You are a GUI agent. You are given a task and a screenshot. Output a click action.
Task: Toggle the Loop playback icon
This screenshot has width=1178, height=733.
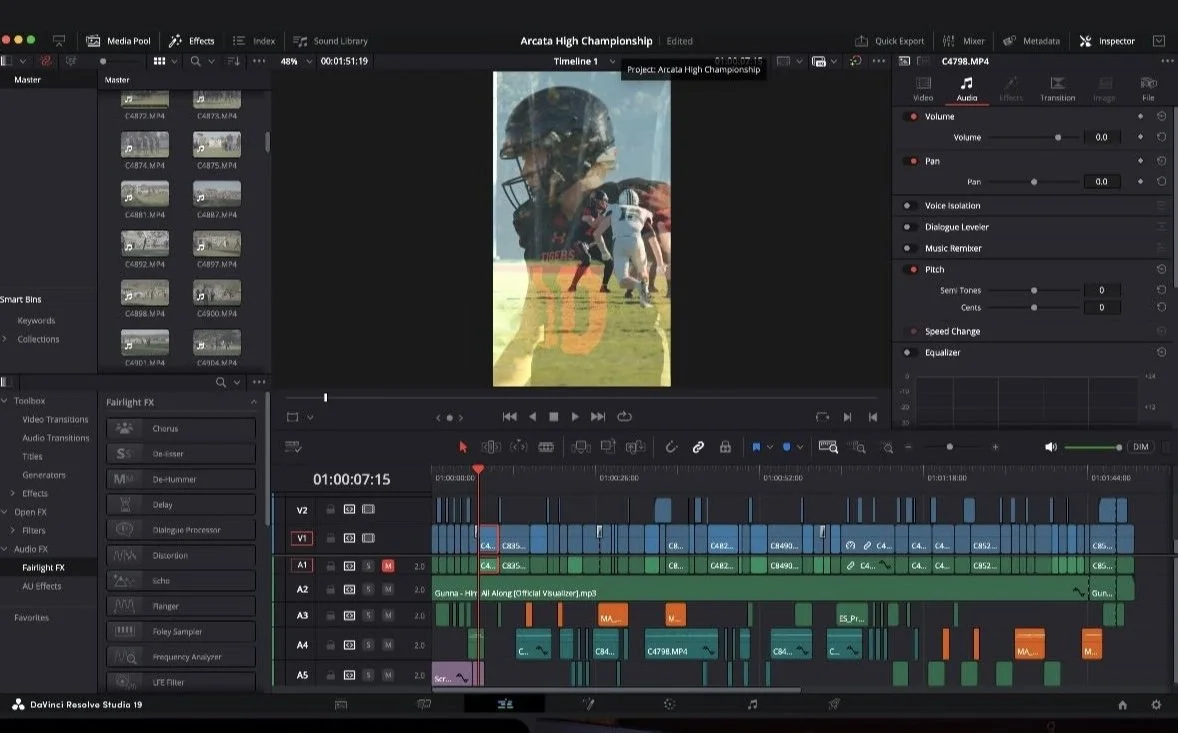pyautogui.click(x=624, y=417)
